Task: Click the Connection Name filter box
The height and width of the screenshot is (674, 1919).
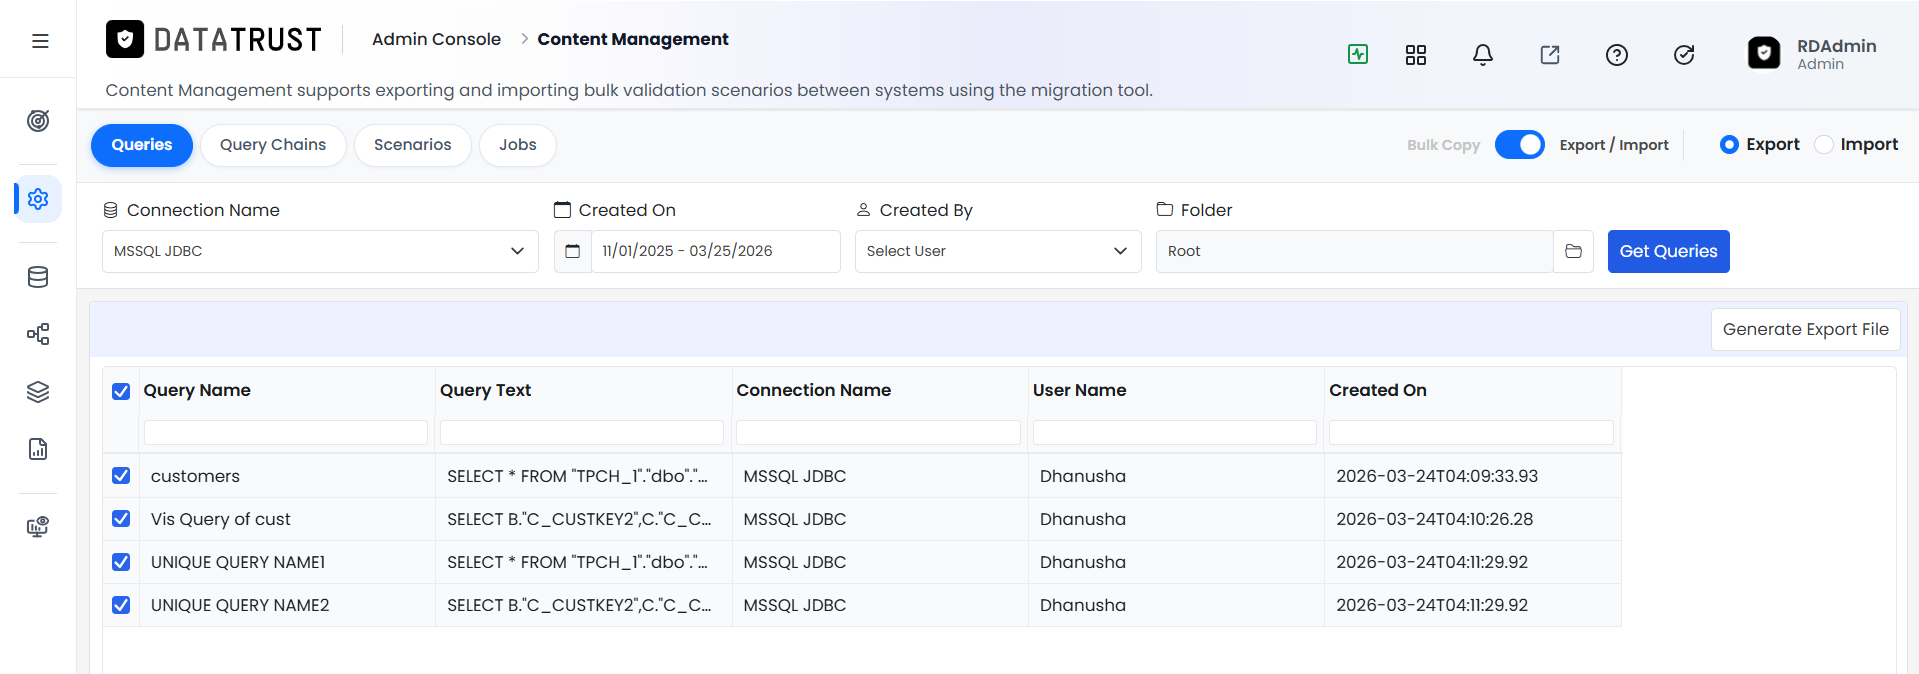Action: coord(878,432)
